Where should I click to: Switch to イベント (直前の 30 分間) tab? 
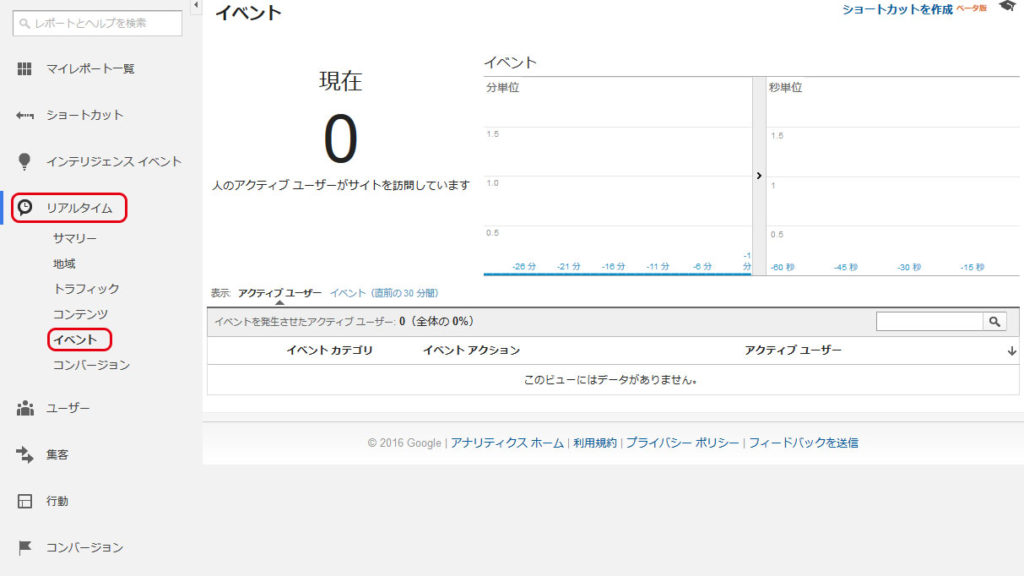(384, 293)
